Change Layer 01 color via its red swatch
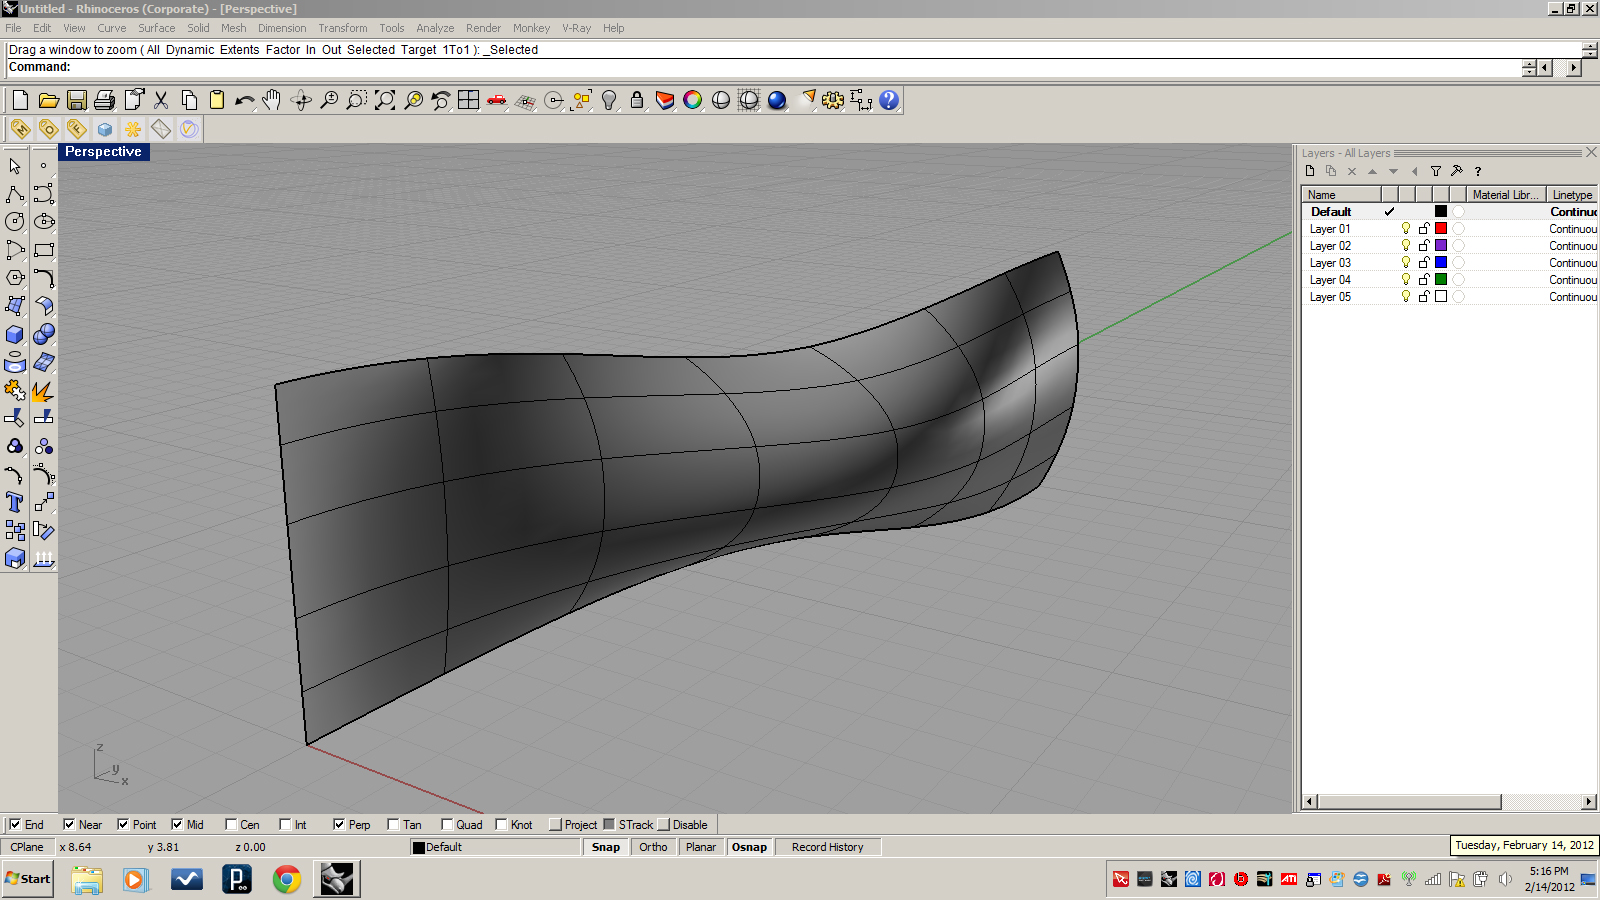 coord(1440,228)
